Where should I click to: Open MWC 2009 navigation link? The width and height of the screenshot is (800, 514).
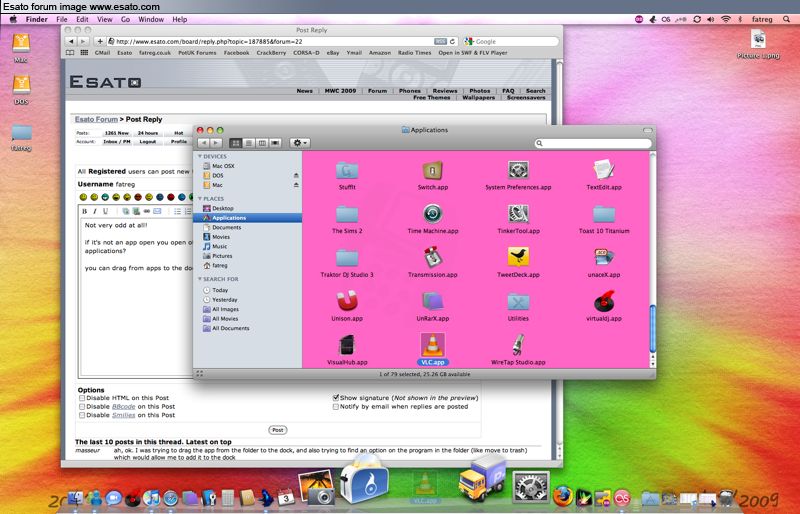340,90
